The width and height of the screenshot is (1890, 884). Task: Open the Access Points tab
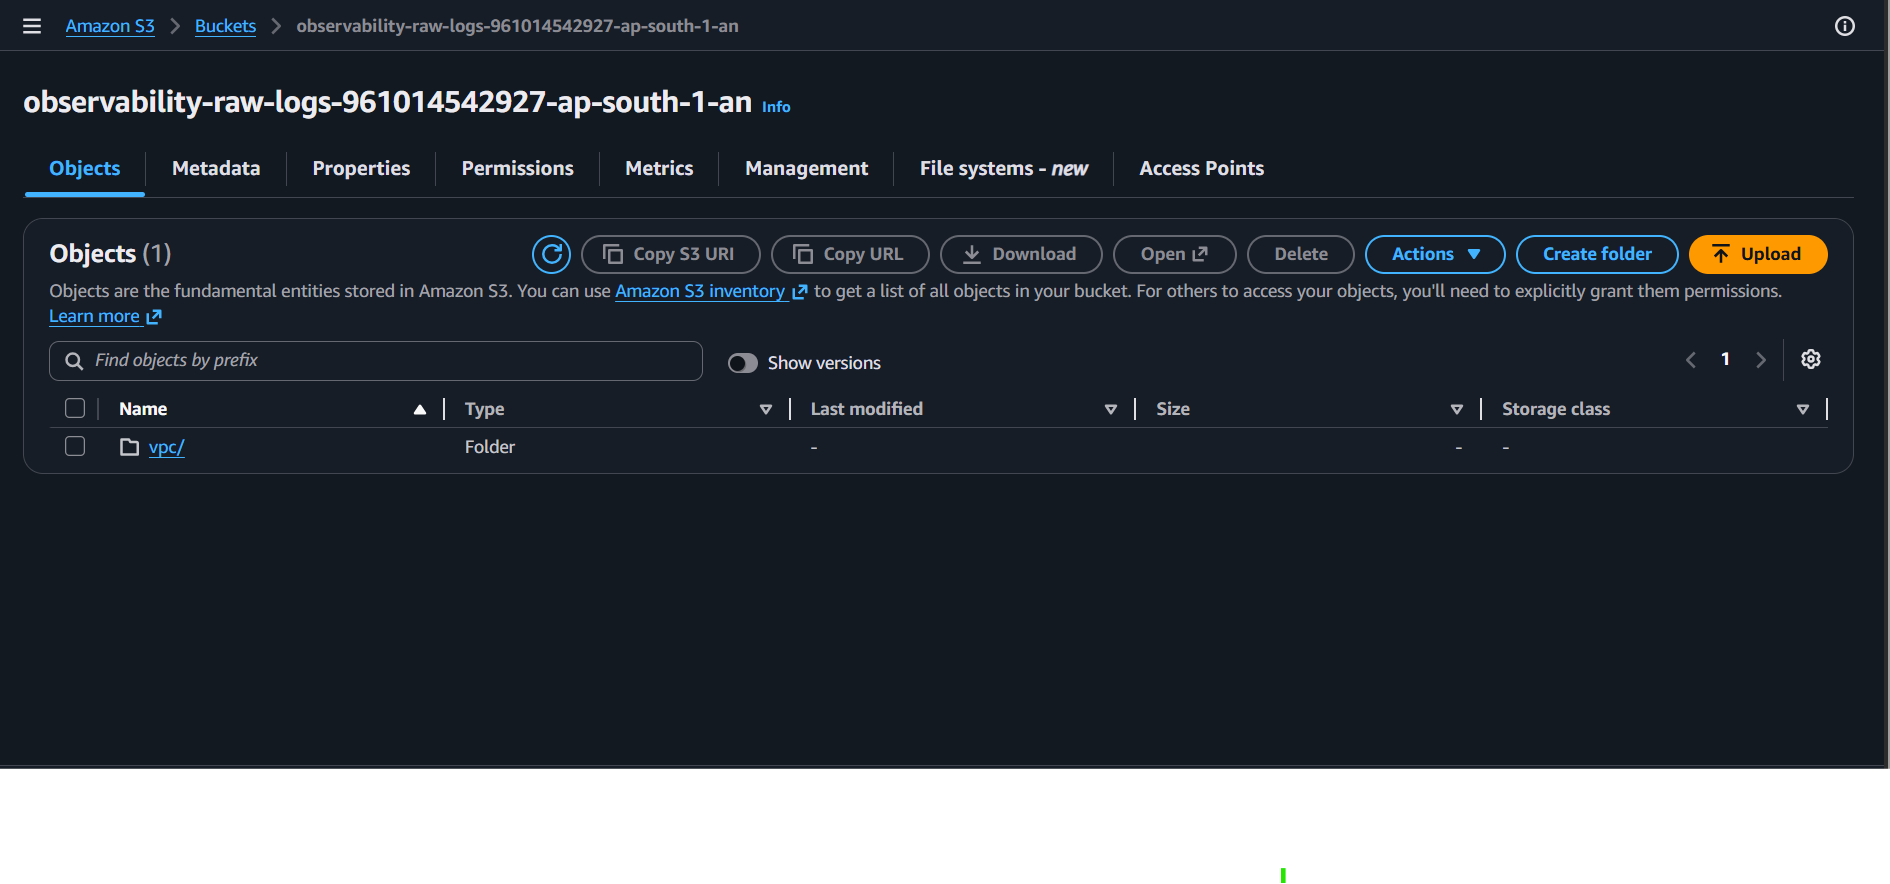point(1201,168)
